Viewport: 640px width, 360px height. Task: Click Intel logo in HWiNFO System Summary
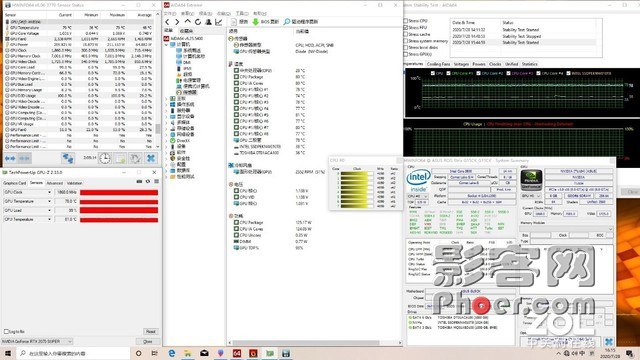coord(418,180)
